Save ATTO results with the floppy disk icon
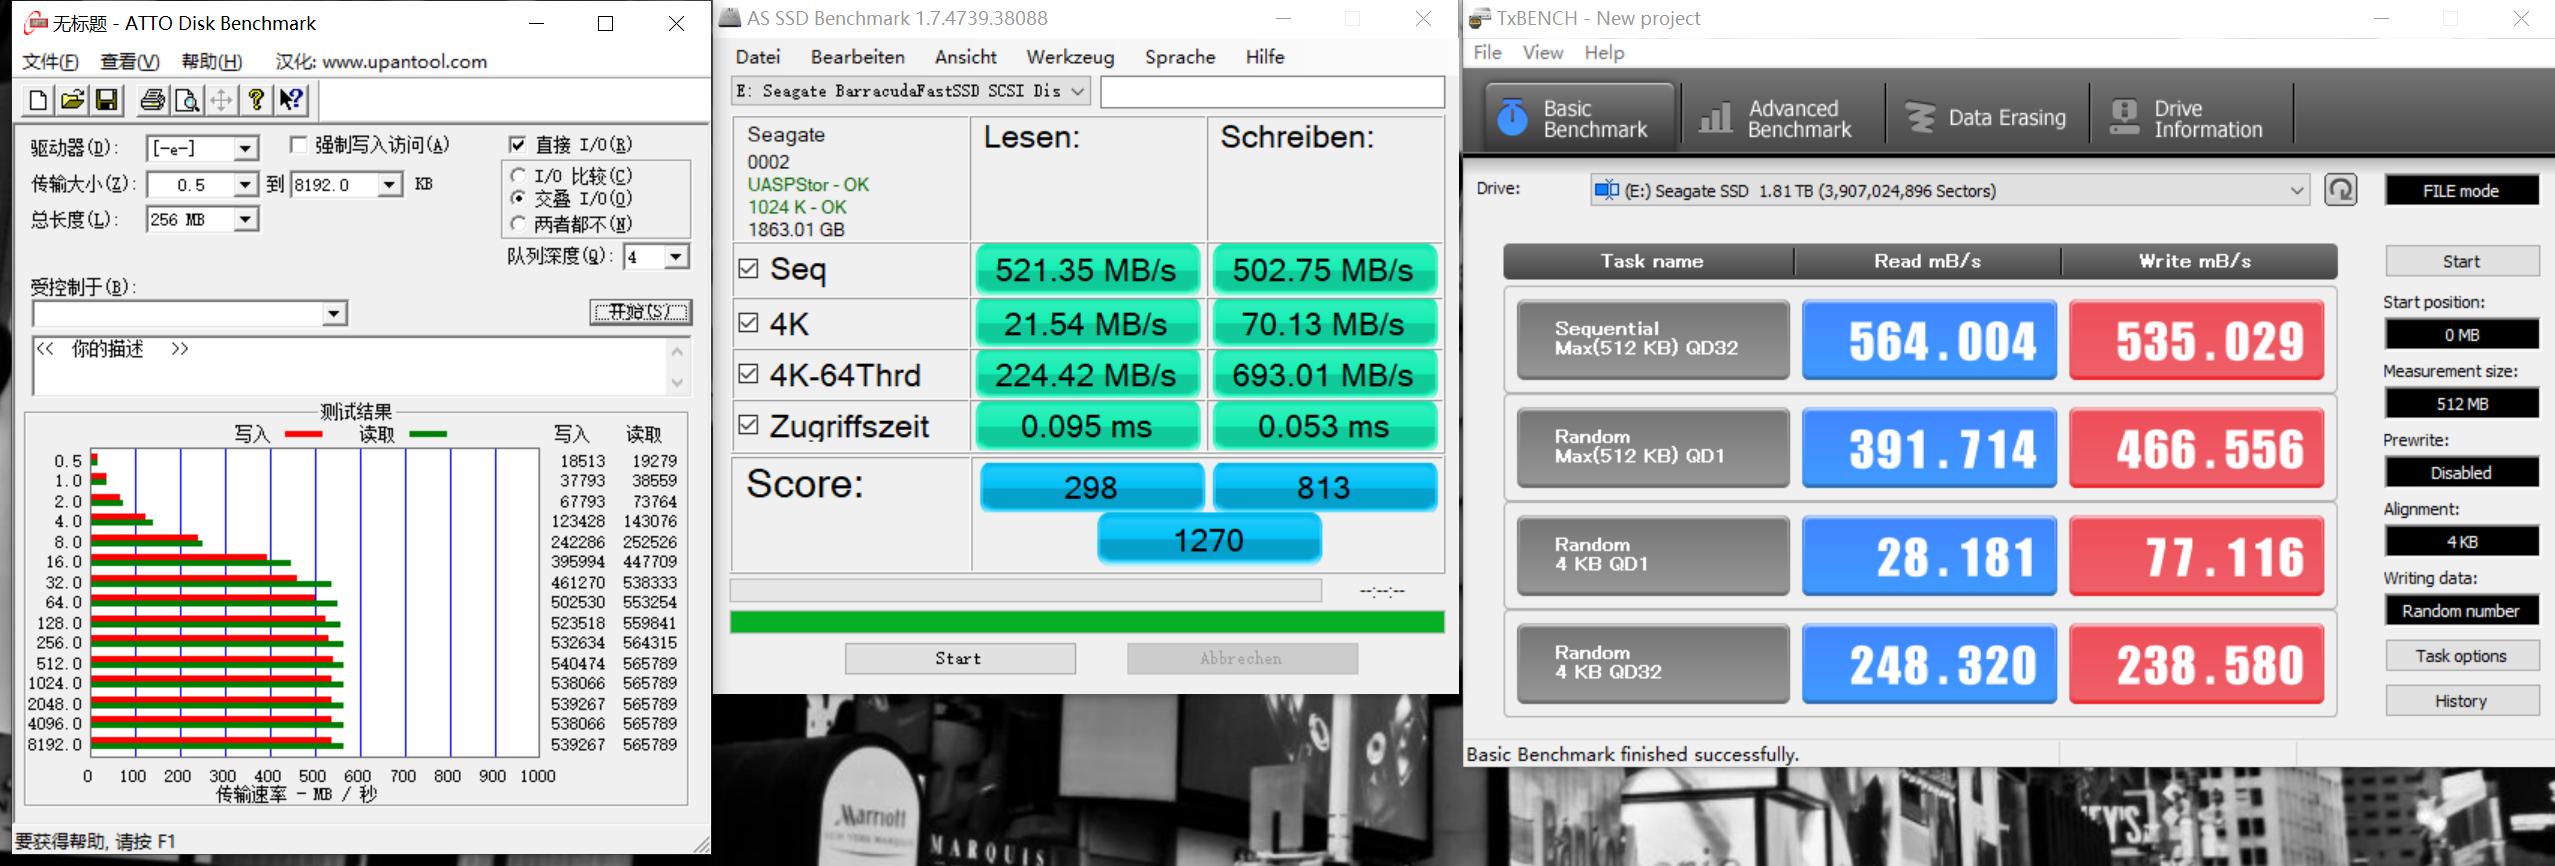Viewport: 2555px width, 866px height. pyautogui.click(x=106, y=100)
